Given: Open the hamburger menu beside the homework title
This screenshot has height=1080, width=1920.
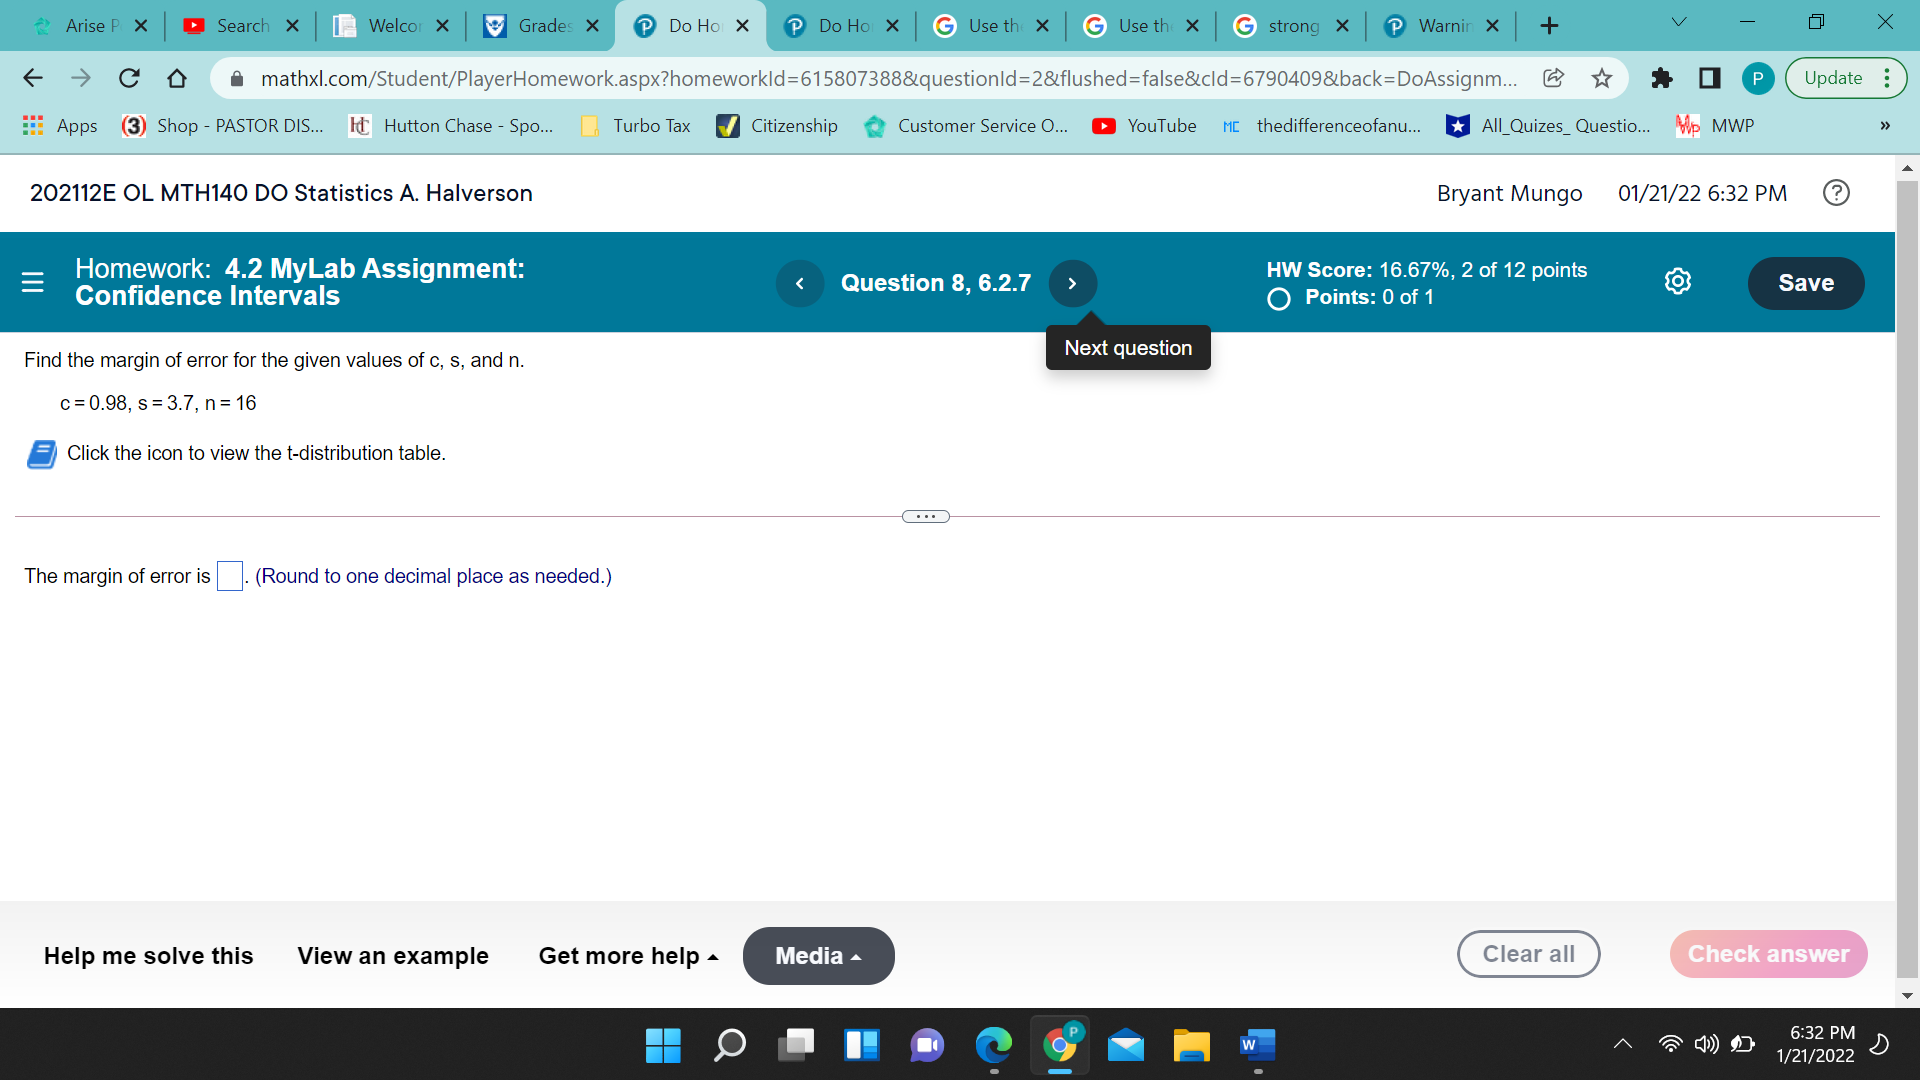Looking at the screenshot, I should pyautogui.click(x=32, y=283).
